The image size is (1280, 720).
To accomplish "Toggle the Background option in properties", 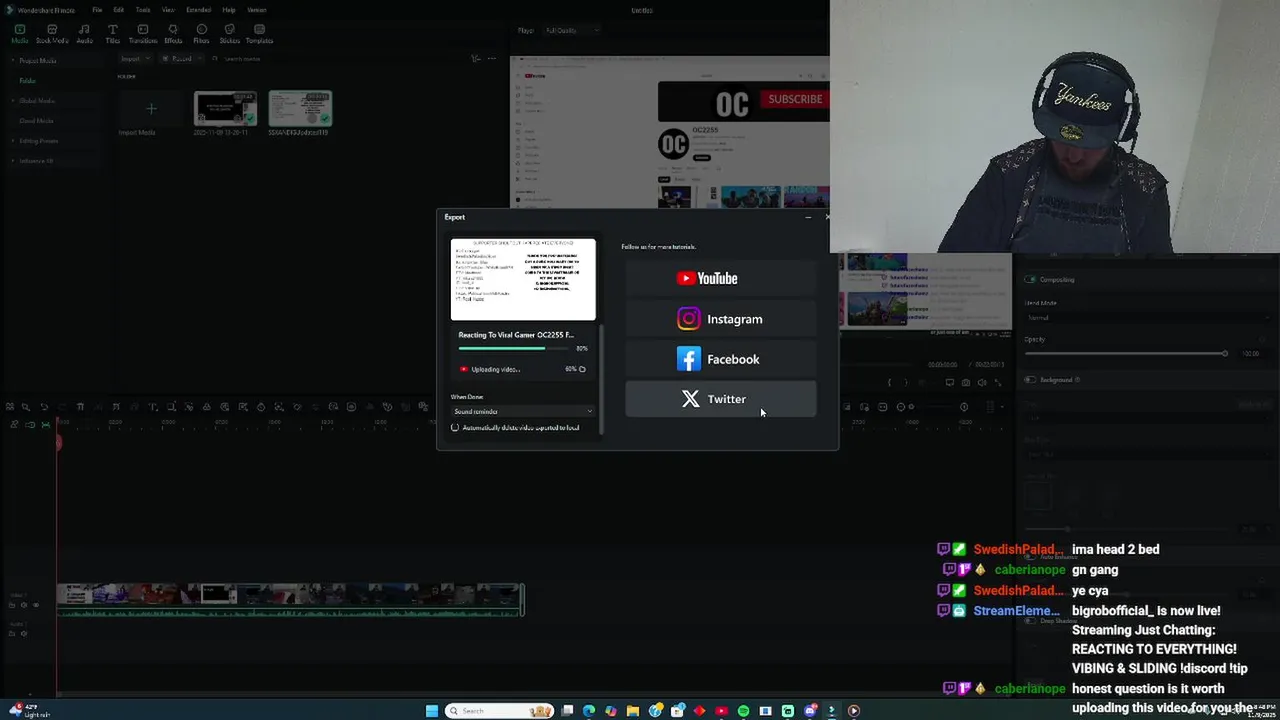I will click(1031, 380).
